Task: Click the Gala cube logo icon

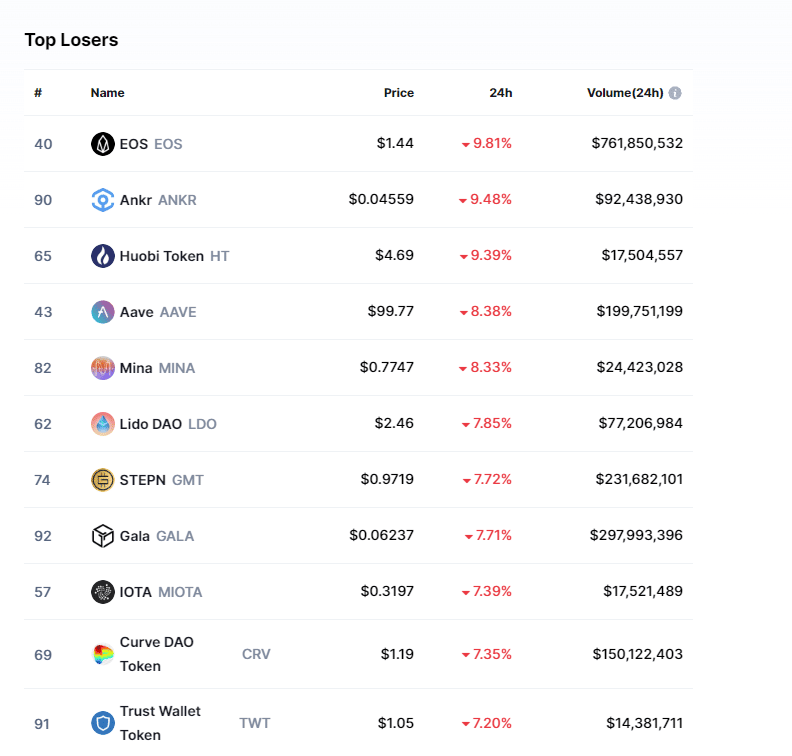Action: 103,536
